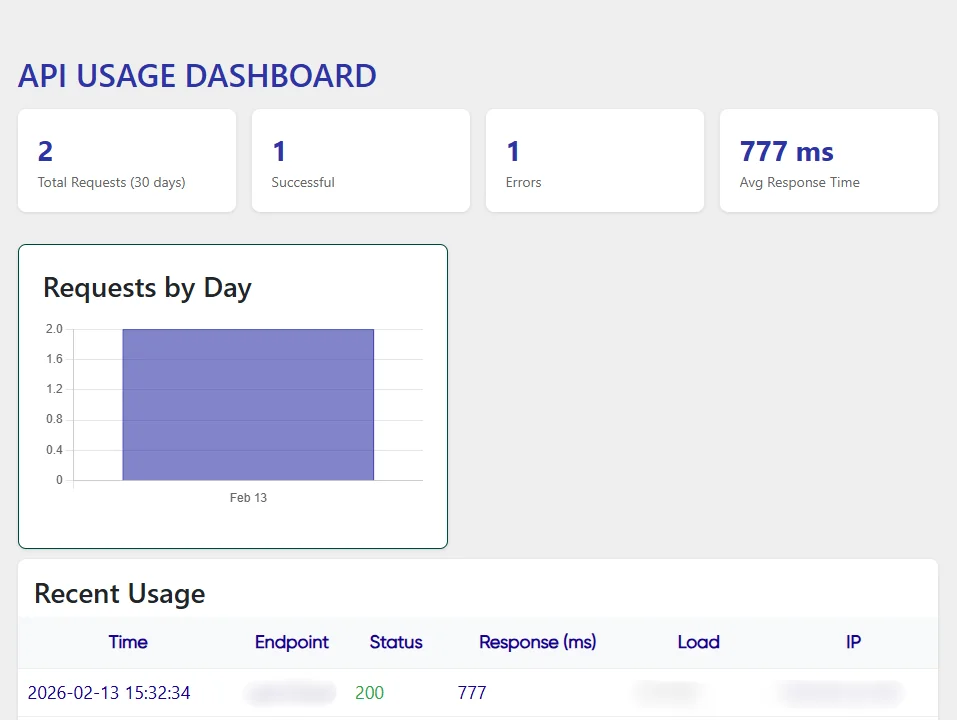This screenshot has height=720, width=957.
Task: Click the Status column header
Action: pos(396,642)
